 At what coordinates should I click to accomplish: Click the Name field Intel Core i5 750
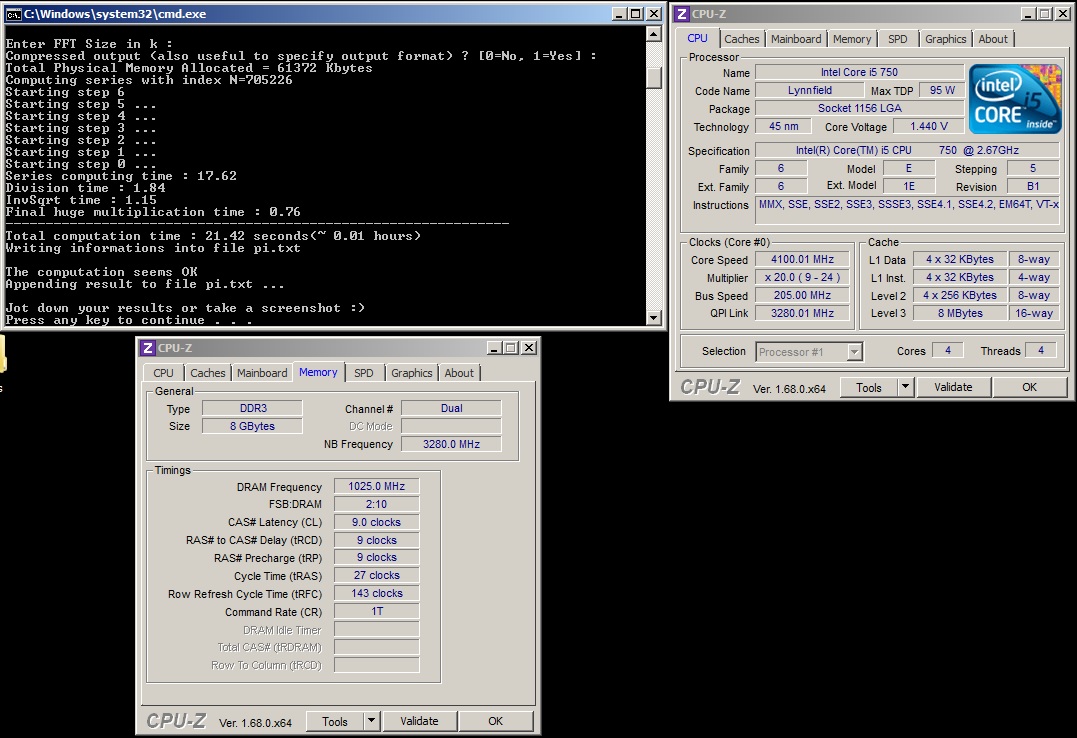(x=859, y=72)
